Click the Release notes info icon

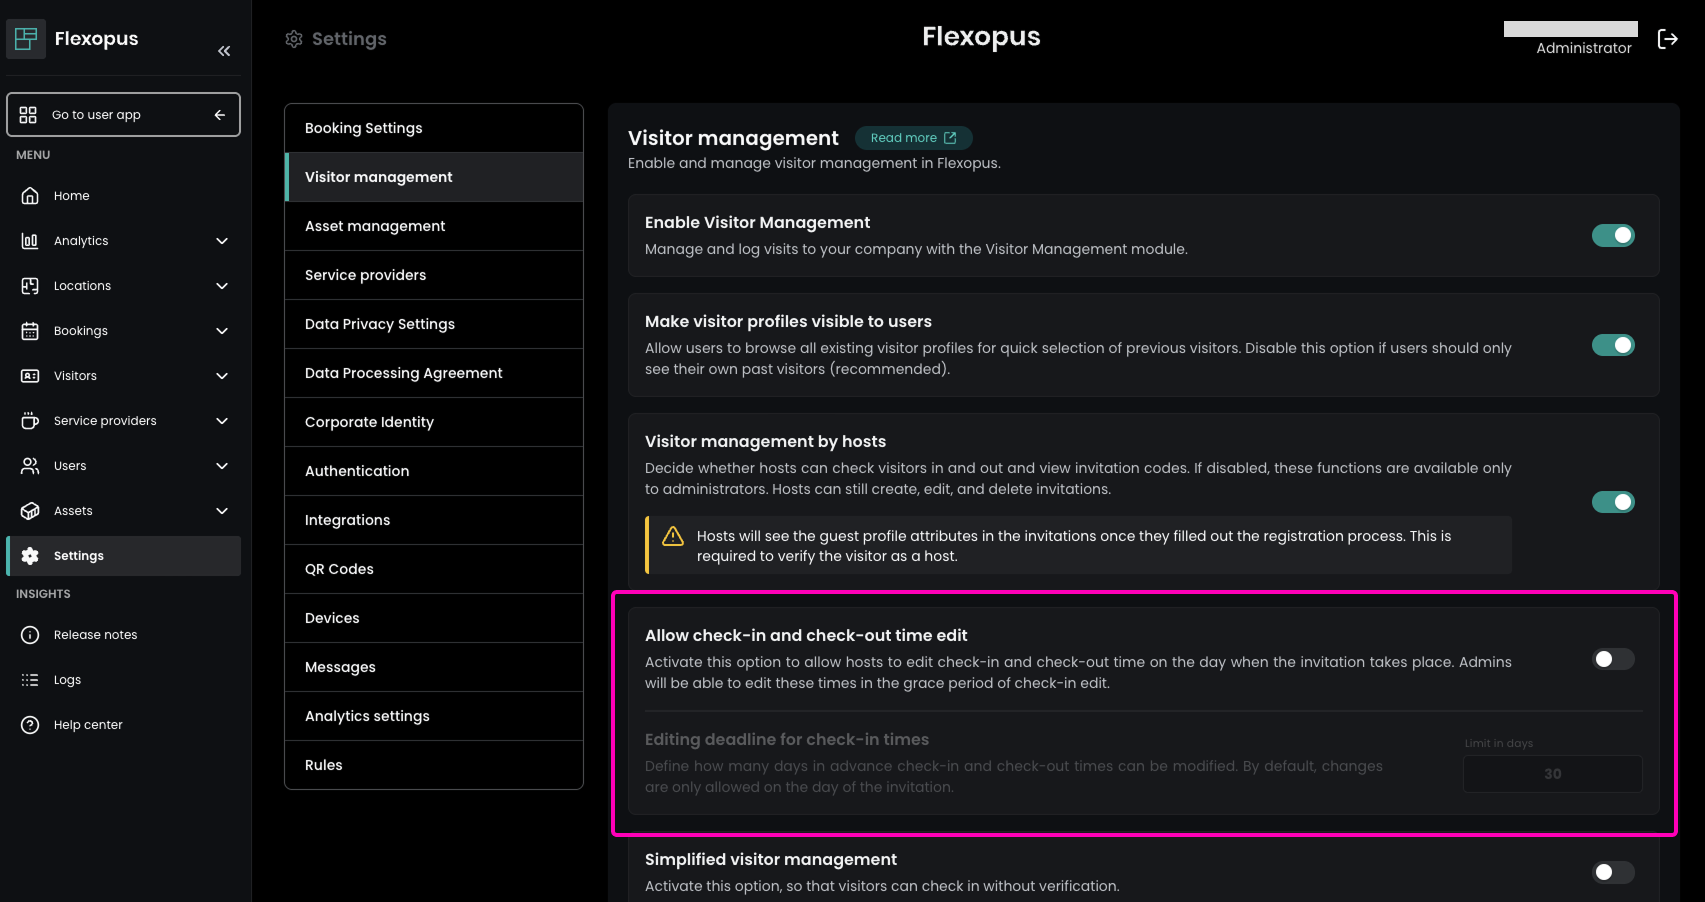[x=30, y=635]
